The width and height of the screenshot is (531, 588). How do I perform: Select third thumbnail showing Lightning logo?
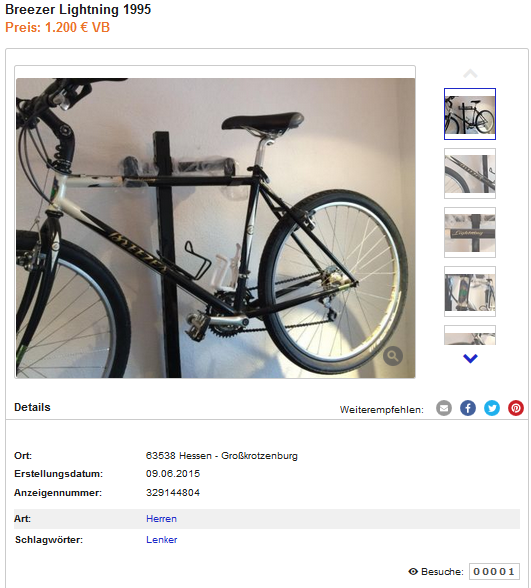(x=470, y=232)
